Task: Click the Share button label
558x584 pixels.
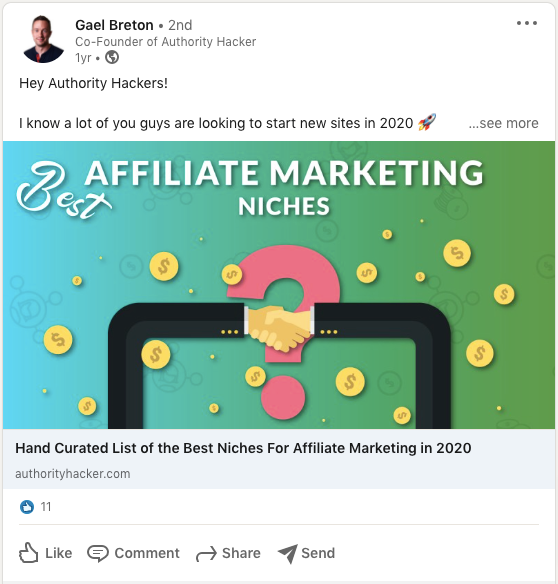Action: (x=241, y=553)
